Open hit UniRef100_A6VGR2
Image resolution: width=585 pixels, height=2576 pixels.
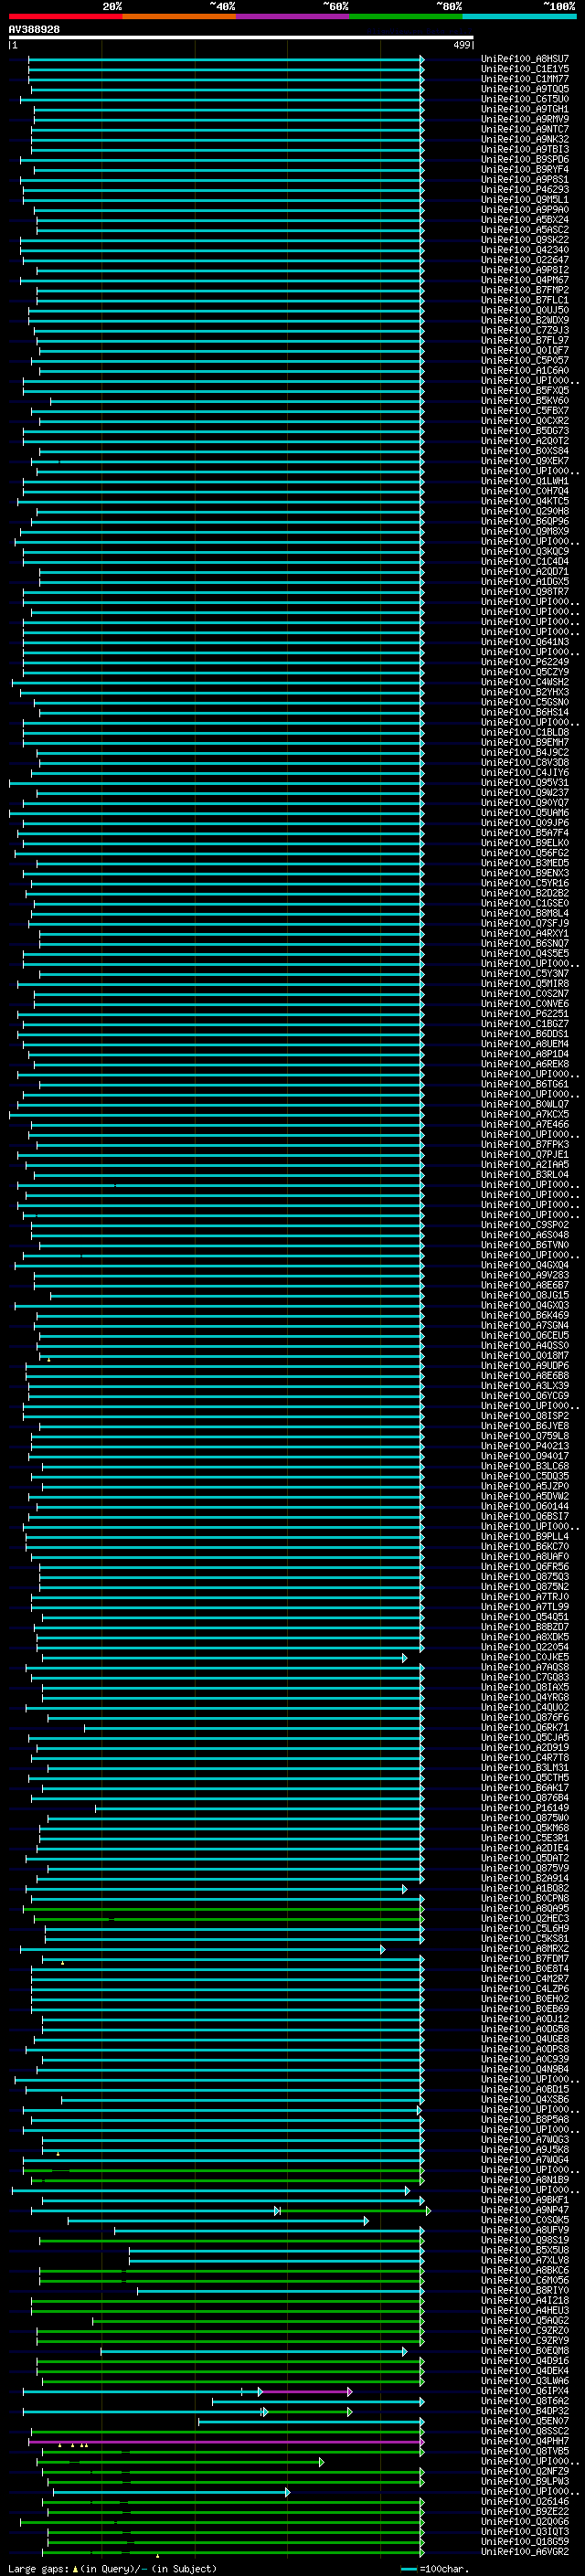point(525,2551)
